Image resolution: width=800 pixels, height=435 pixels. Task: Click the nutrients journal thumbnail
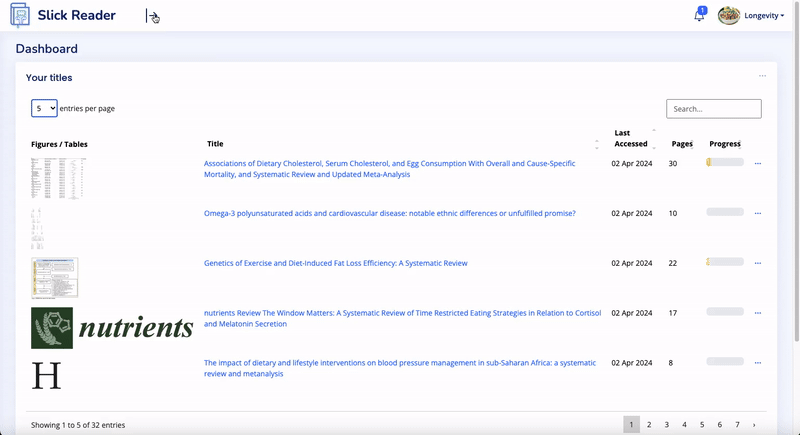coord(111,327)
